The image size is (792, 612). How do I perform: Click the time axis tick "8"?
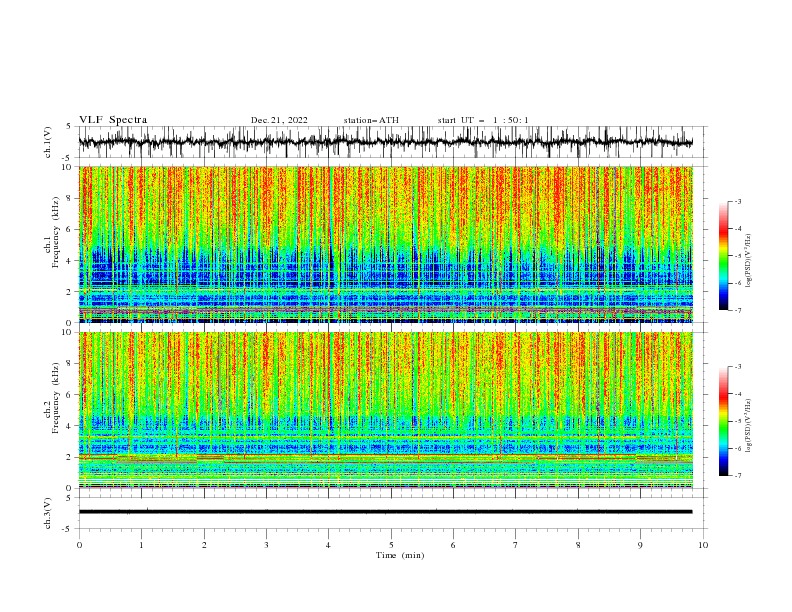pos(578,545)
